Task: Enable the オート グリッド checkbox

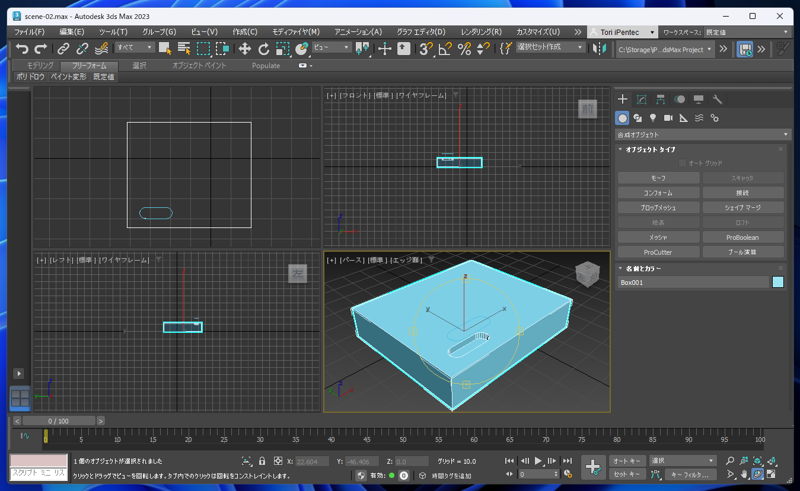Action: pyautogui.click(x=683, y=163)
